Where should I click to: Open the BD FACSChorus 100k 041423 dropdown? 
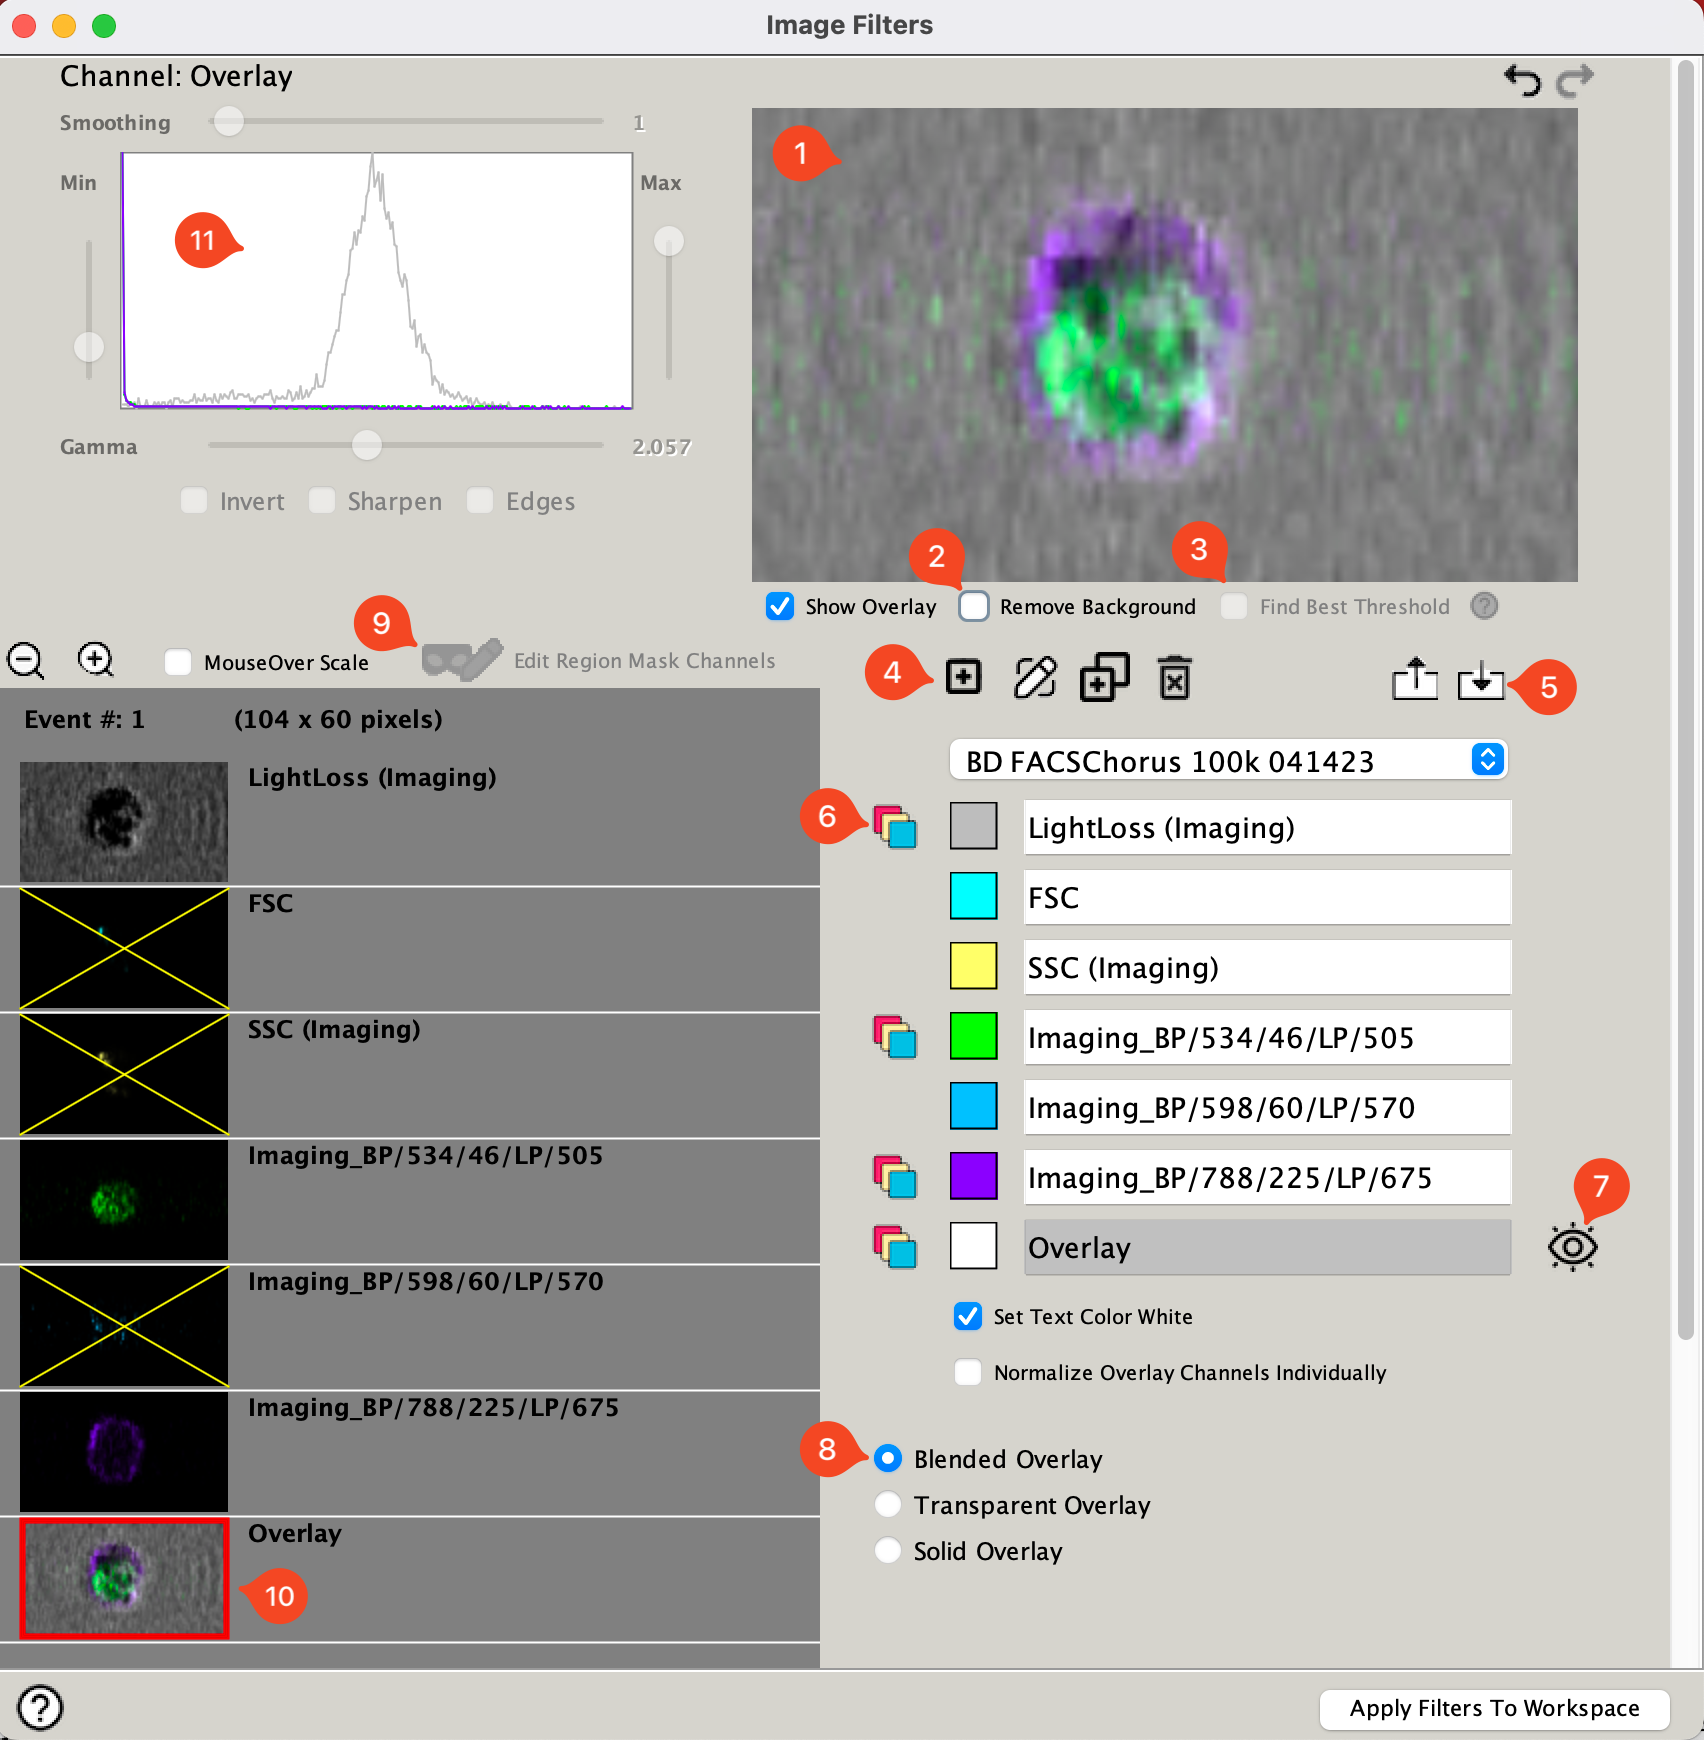[1227, 761]
